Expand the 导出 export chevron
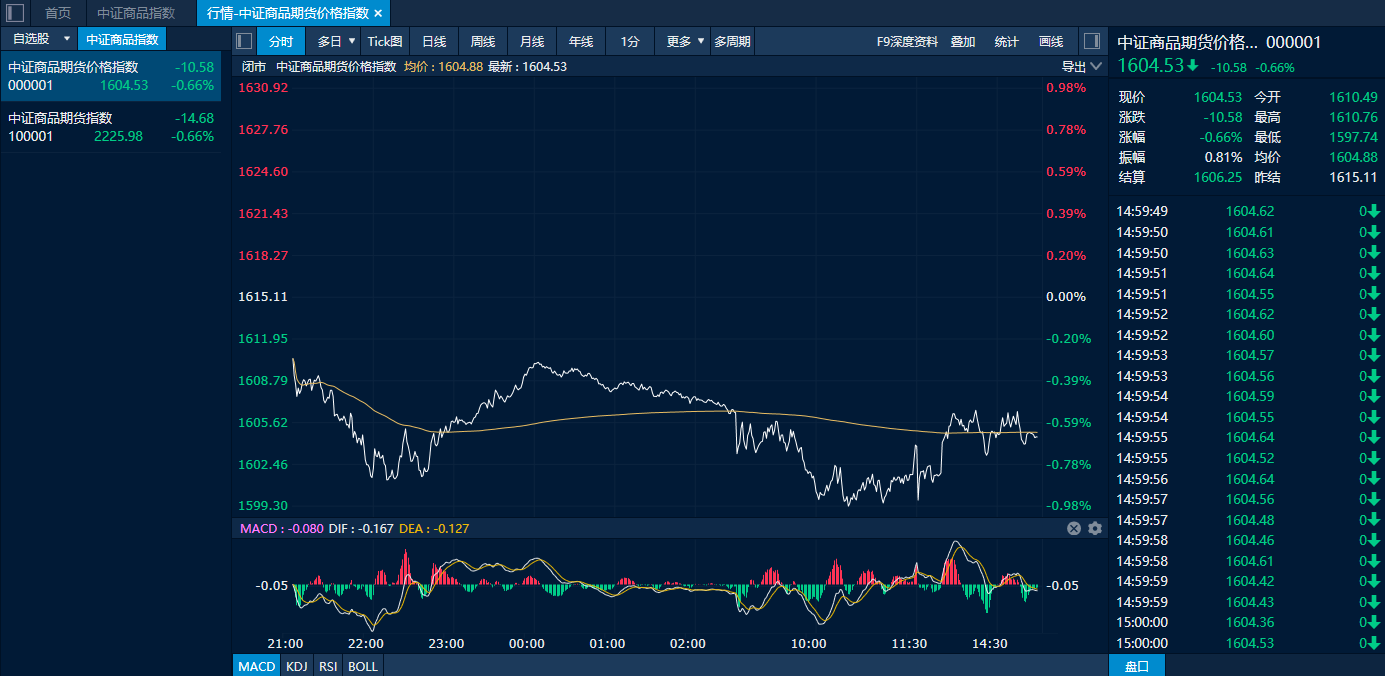 [1096, 67]
